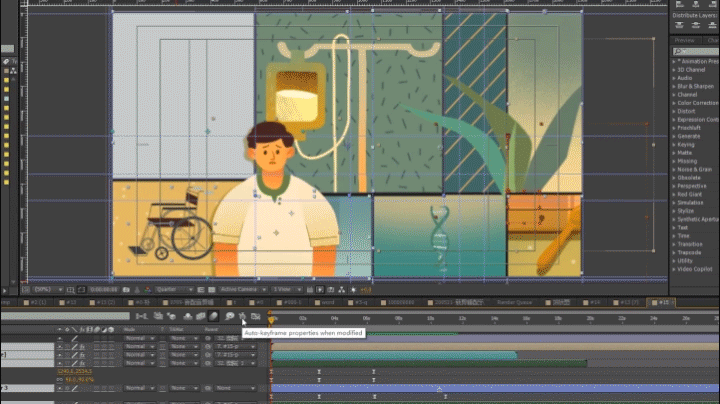Select the teal layer duration bar
This screenshot has height=404, width=720.
394,355
